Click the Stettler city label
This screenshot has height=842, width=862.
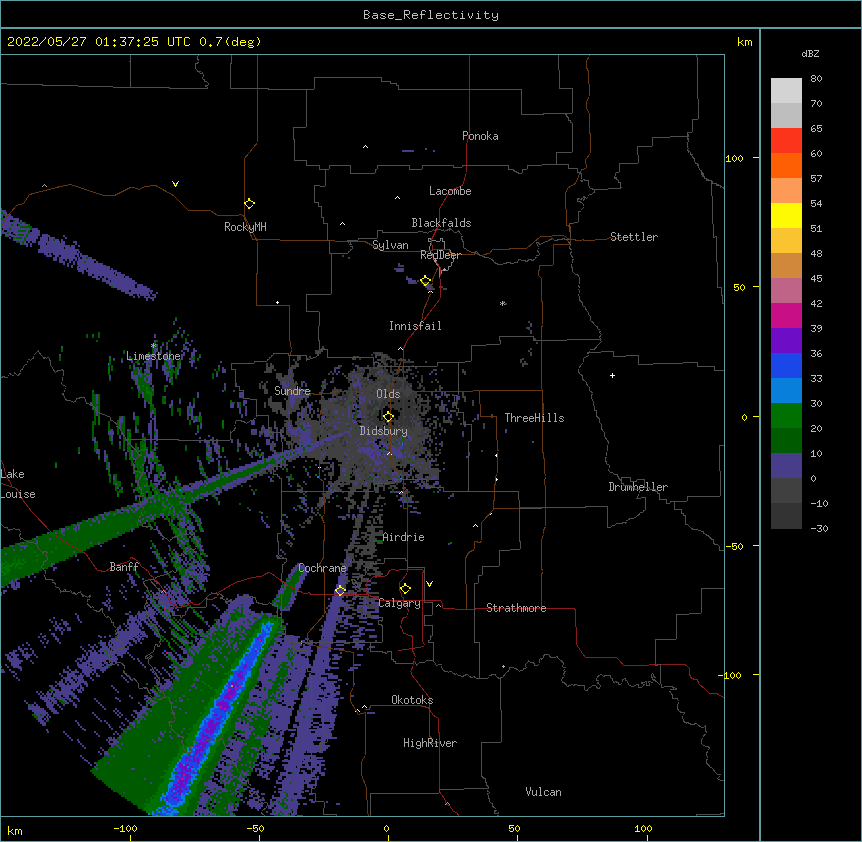click(634, 237)
